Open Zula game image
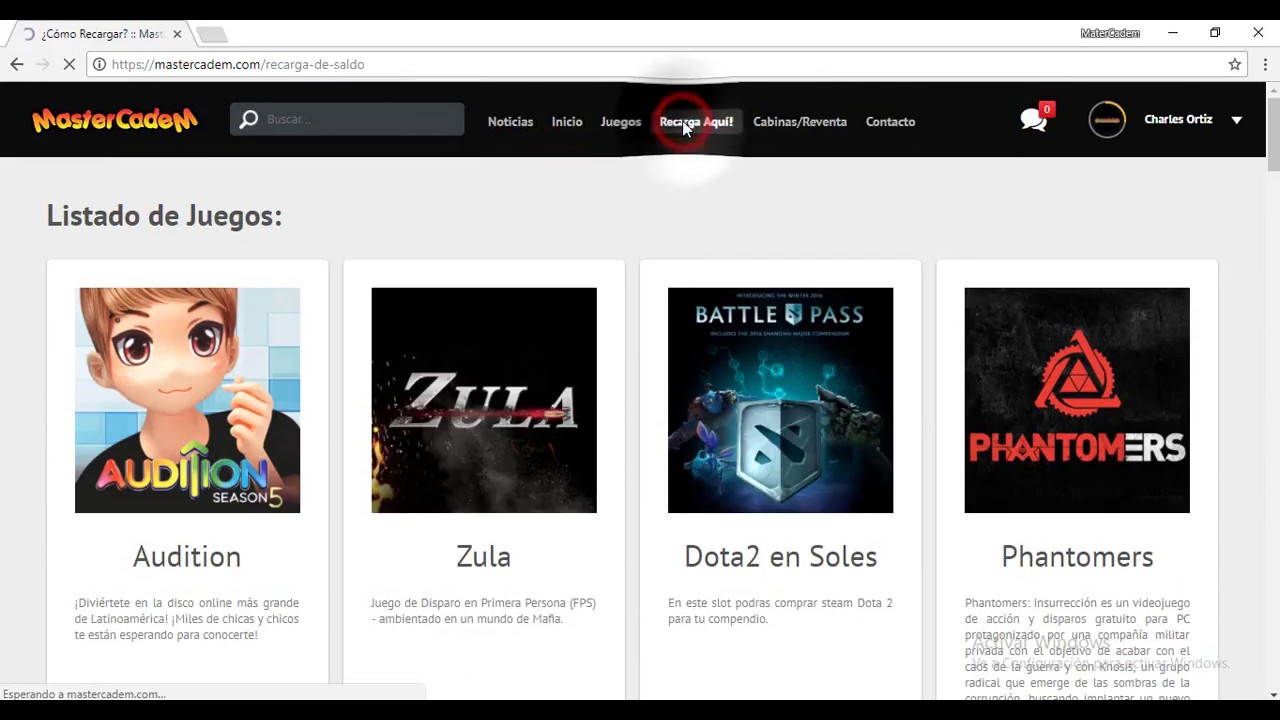This screenshot has height=720, width=1280. tap(484, 400)
